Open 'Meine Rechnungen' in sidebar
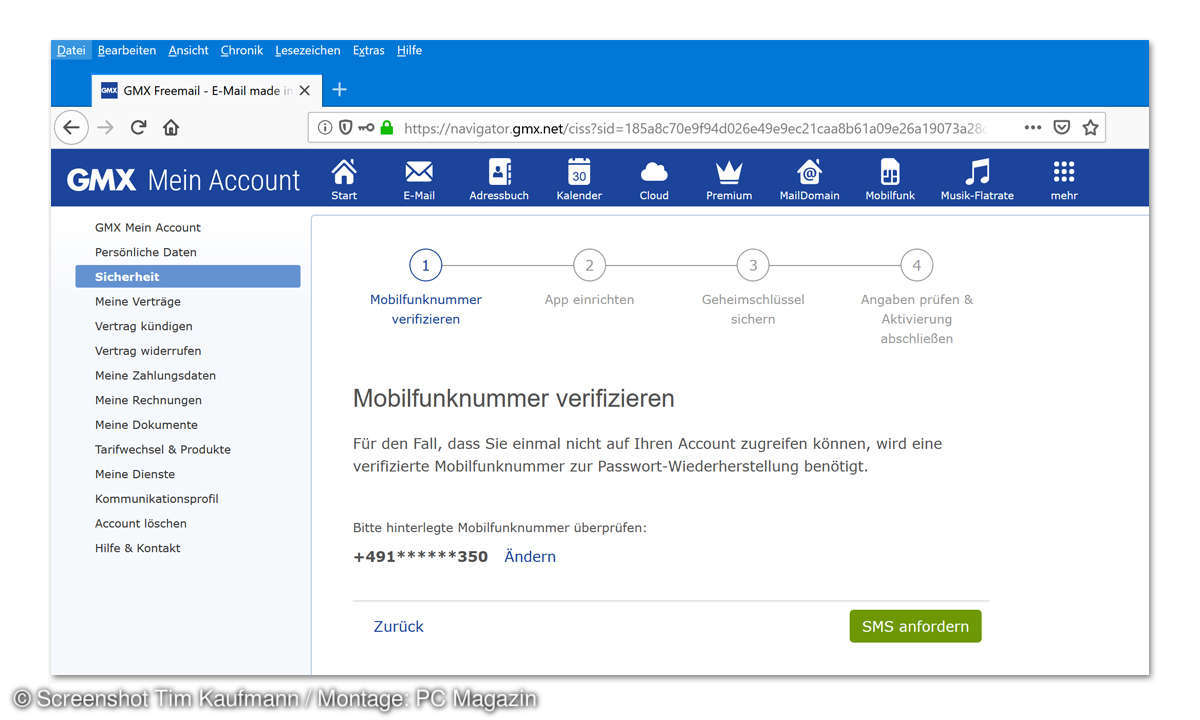 (x=148, y=400)
